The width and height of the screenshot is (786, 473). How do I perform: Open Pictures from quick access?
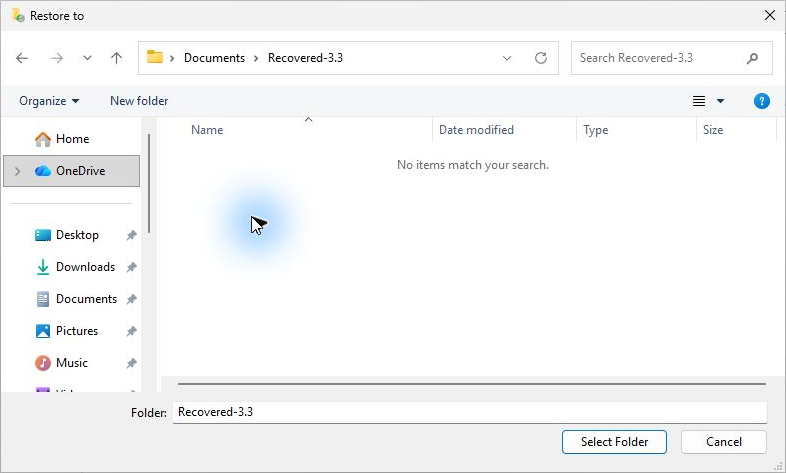click(66, 331)
